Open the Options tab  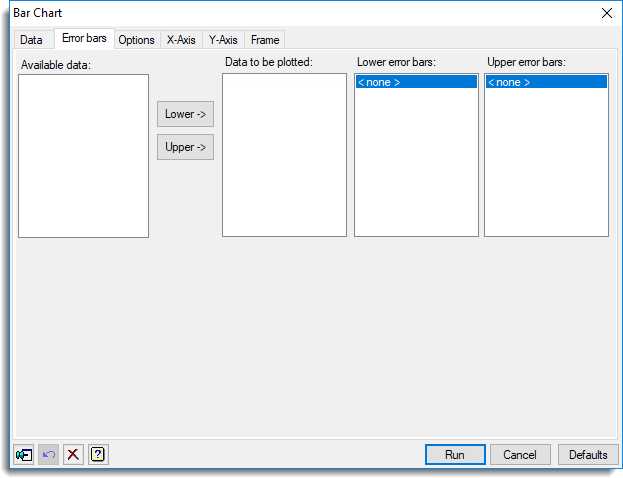point(136,40)
